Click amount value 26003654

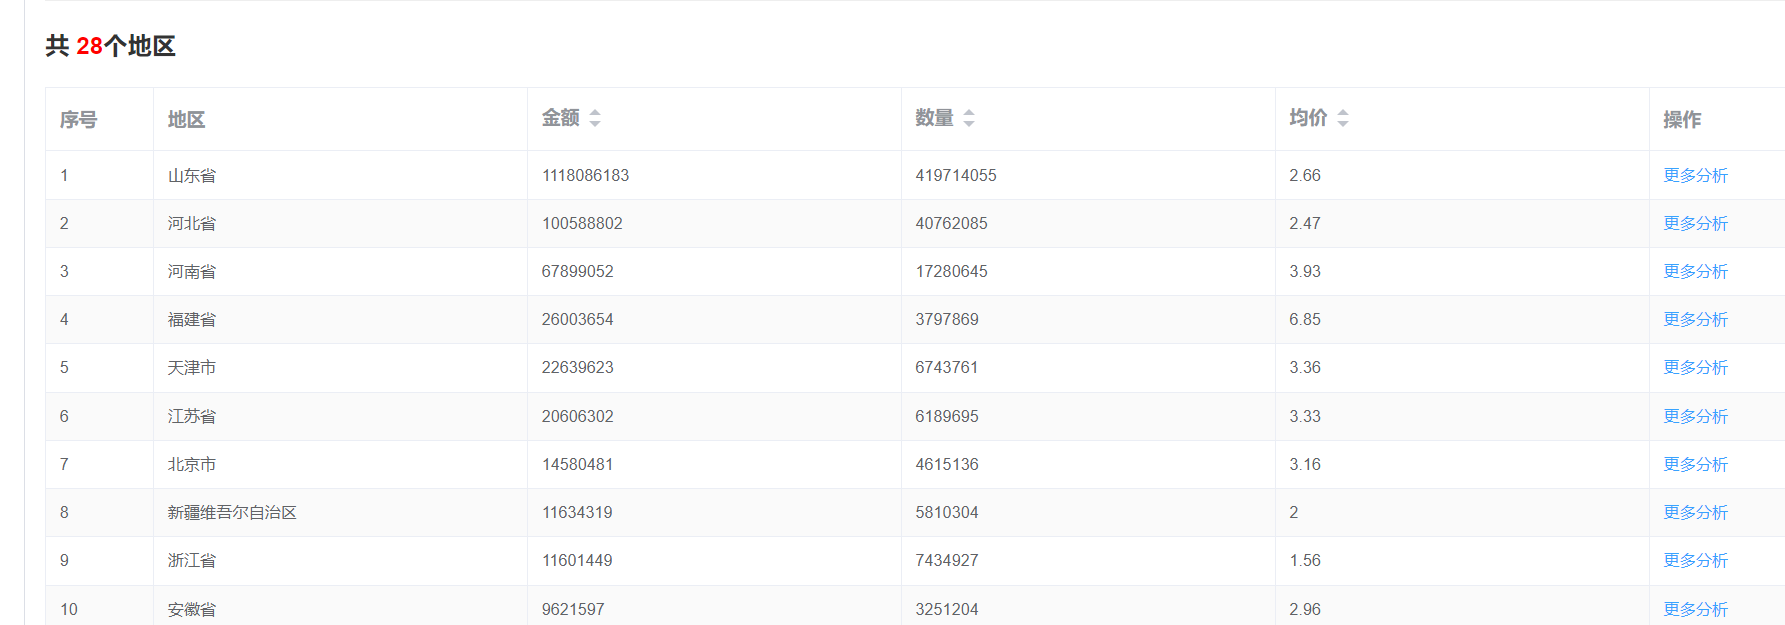point(578,319)
